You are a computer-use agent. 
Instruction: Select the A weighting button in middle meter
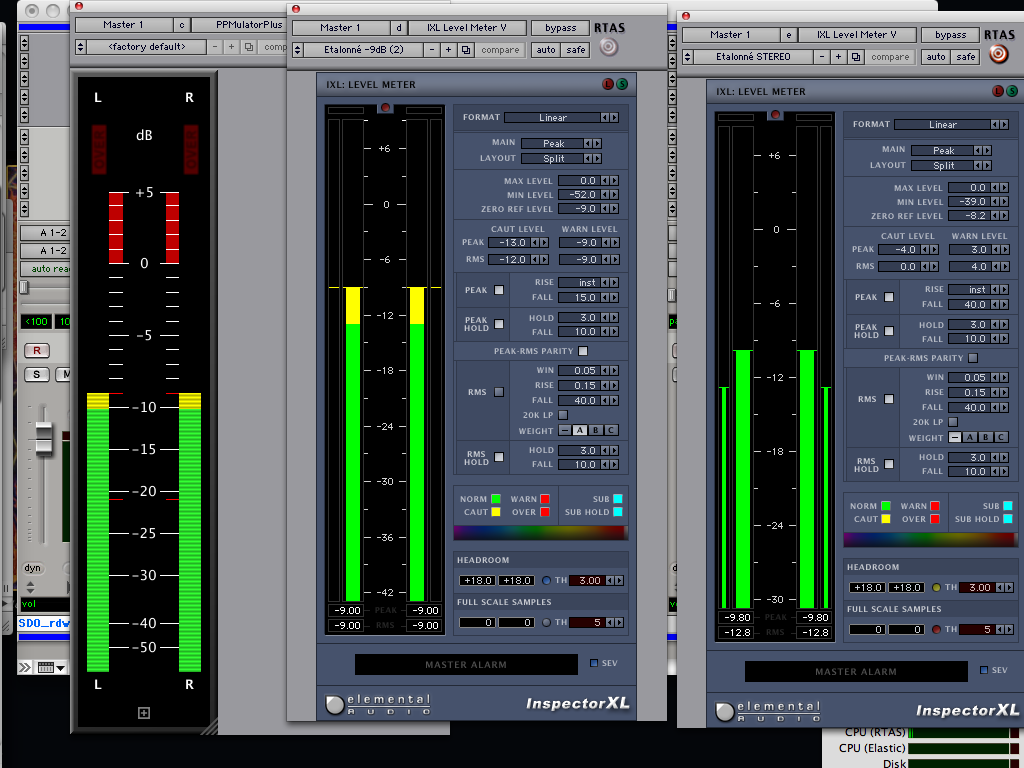(x=580, y=430)
